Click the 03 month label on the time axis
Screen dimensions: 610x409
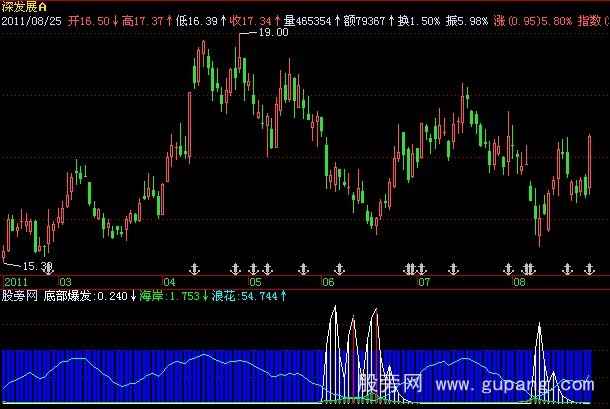[x=65, y=282]
